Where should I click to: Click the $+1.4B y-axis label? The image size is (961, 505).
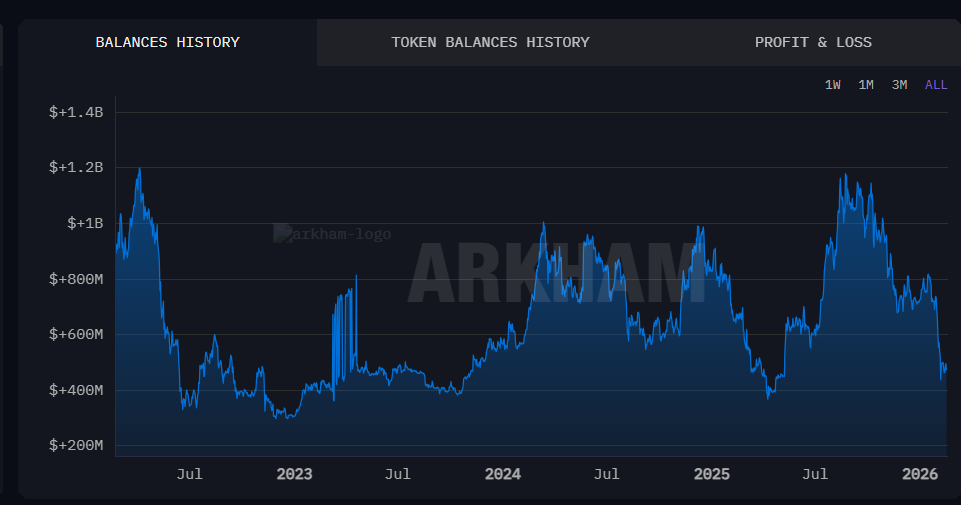click(x=76, y=112)
